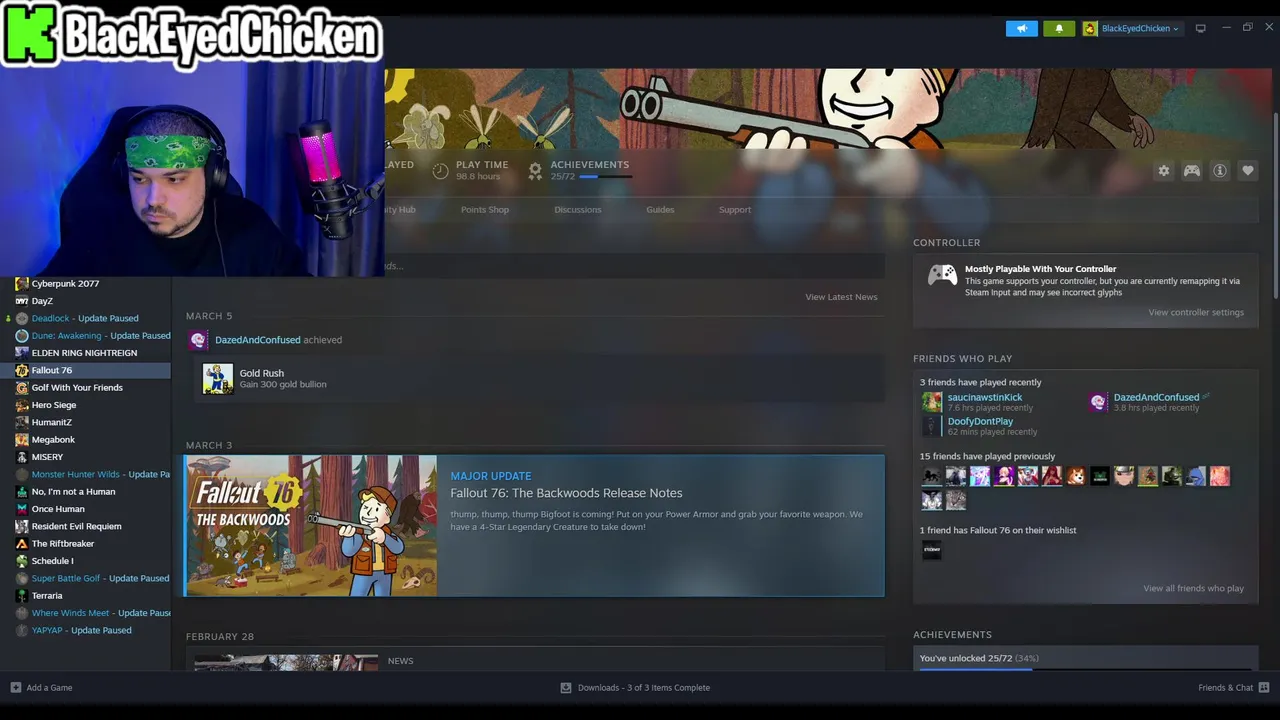This screenshot has width=1280, height=720.
Task: Open the BlackEyedChicken account dropdown
Action: [x=1131, y=28]
